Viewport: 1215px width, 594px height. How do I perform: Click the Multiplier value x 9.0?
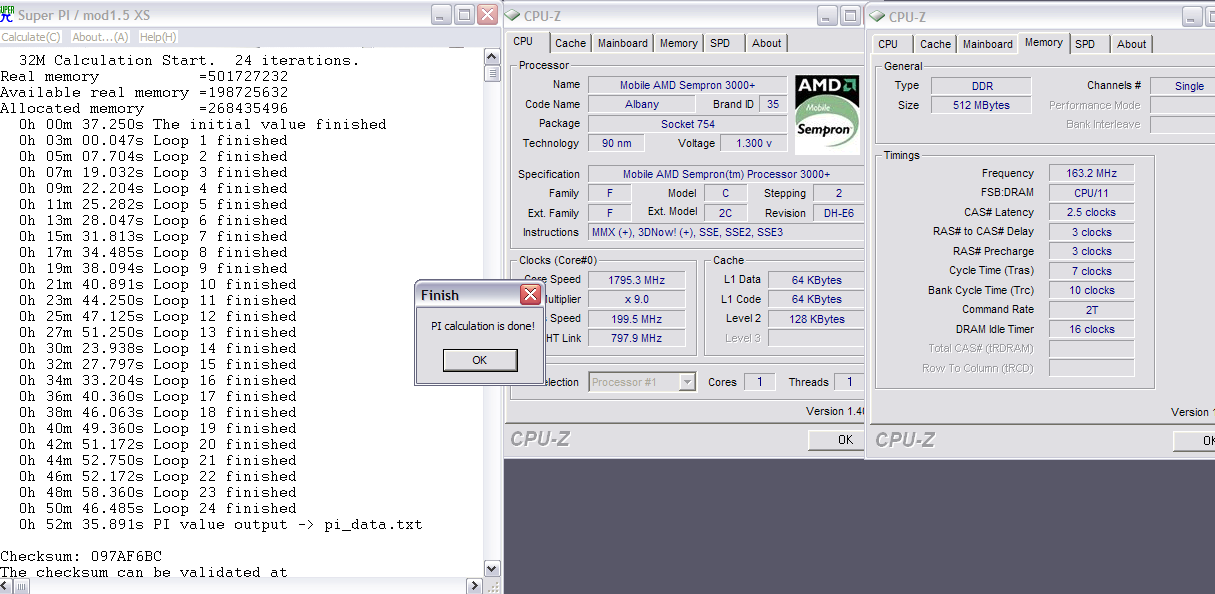point(637,299)
